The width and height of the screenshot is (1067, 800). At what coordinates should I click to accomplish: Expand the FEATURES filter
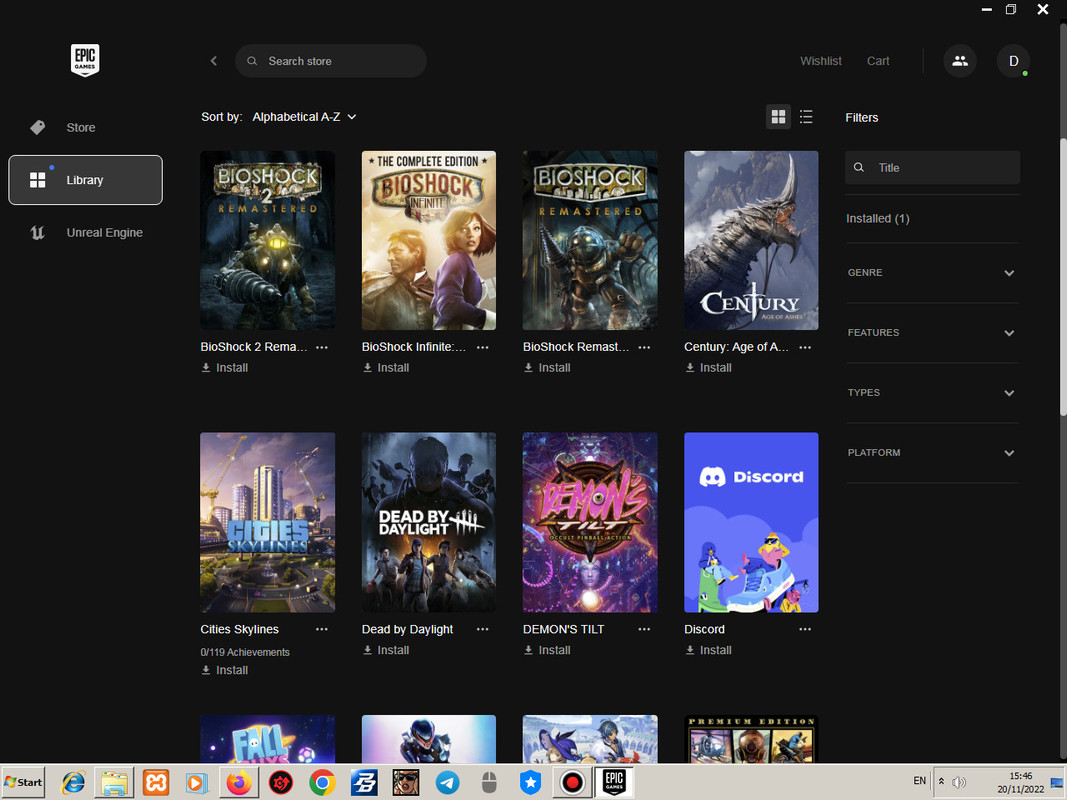pyautogui.click(x=932, y=333)
